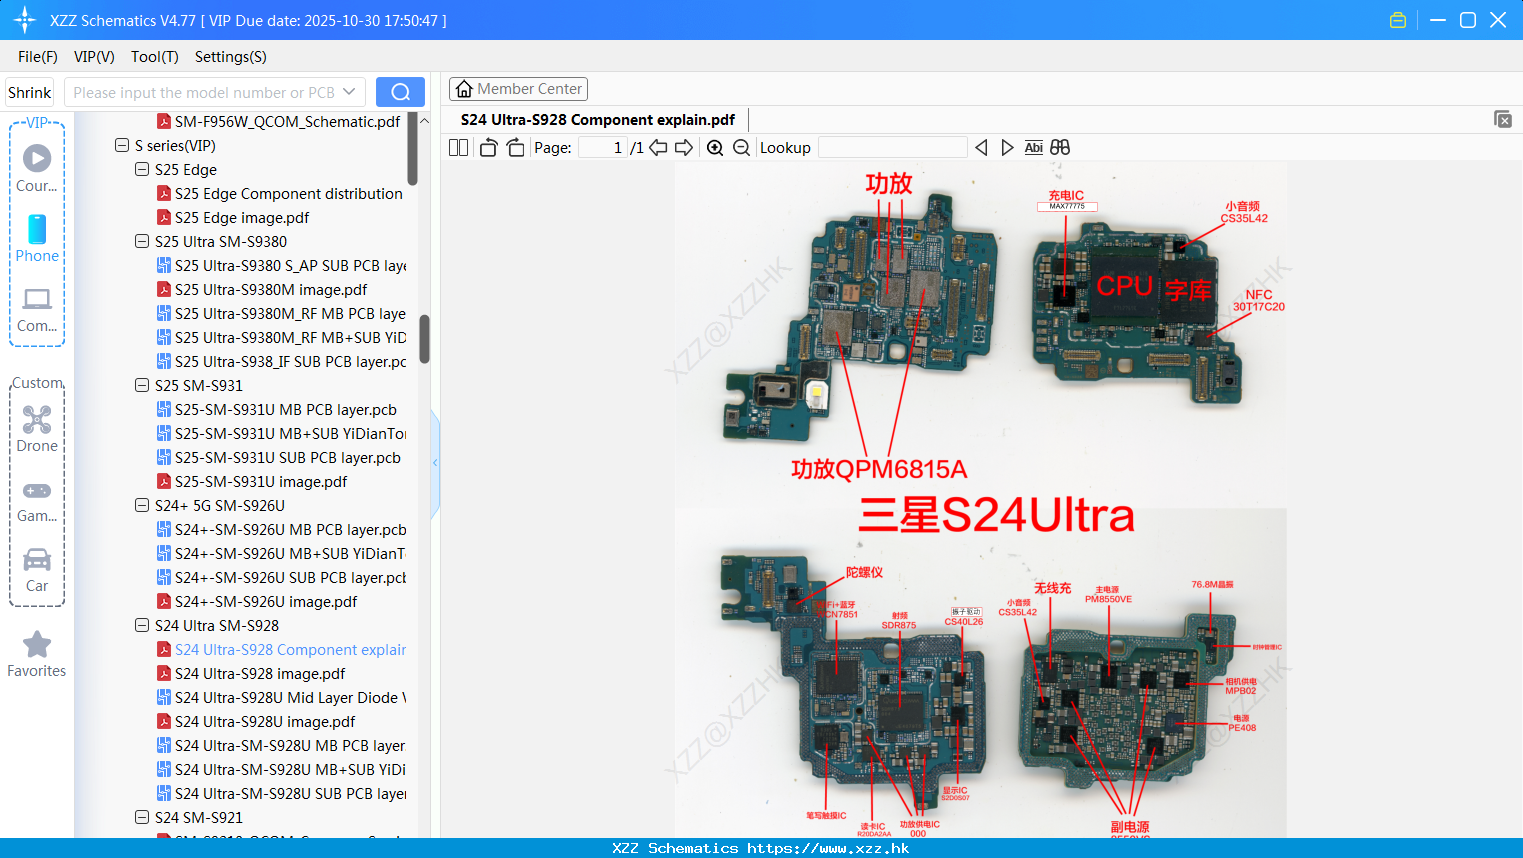Image resolution: width=1523 pixels, height=858 pixels.
Task: Find next lookup match triangle
Action: (x=1007, y=148)
